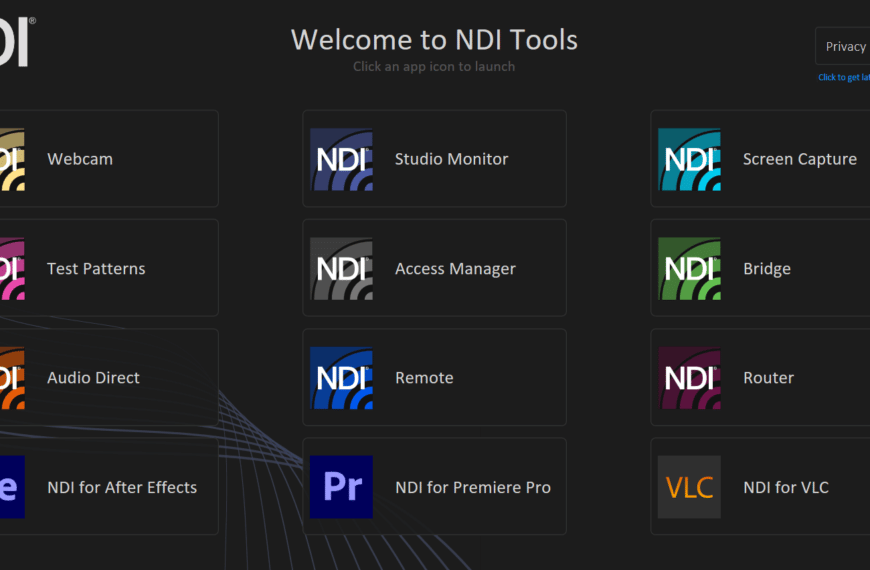This screenshot has height=570, width=870.
Task: Click the orange Audio Direct icon
Action: tap(12, 378)
